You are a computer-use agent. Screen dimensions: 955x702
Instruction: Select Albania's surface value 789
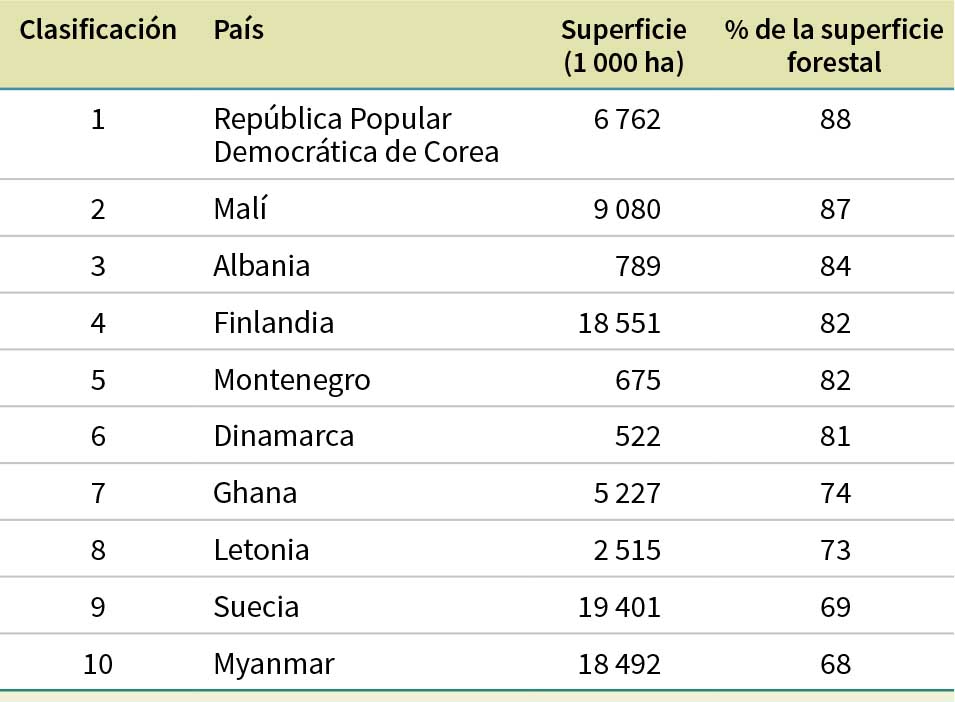637,266
